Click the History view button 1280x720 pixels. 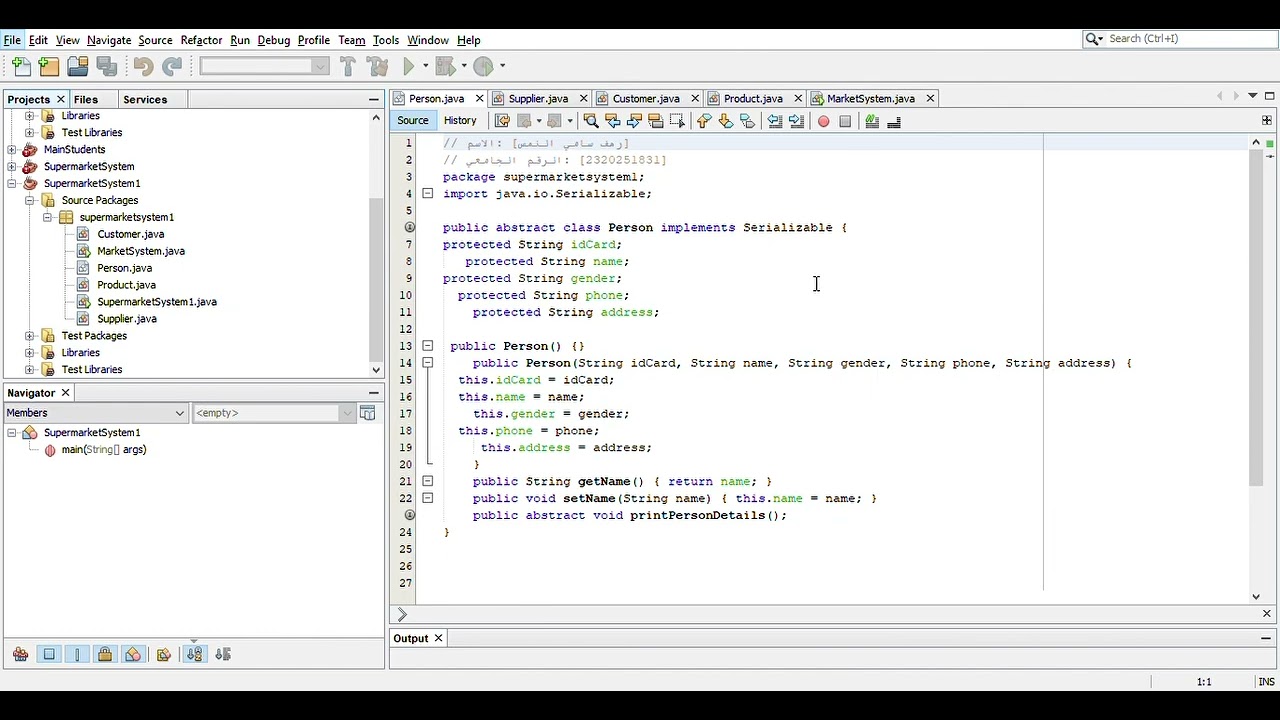[460, 120]
